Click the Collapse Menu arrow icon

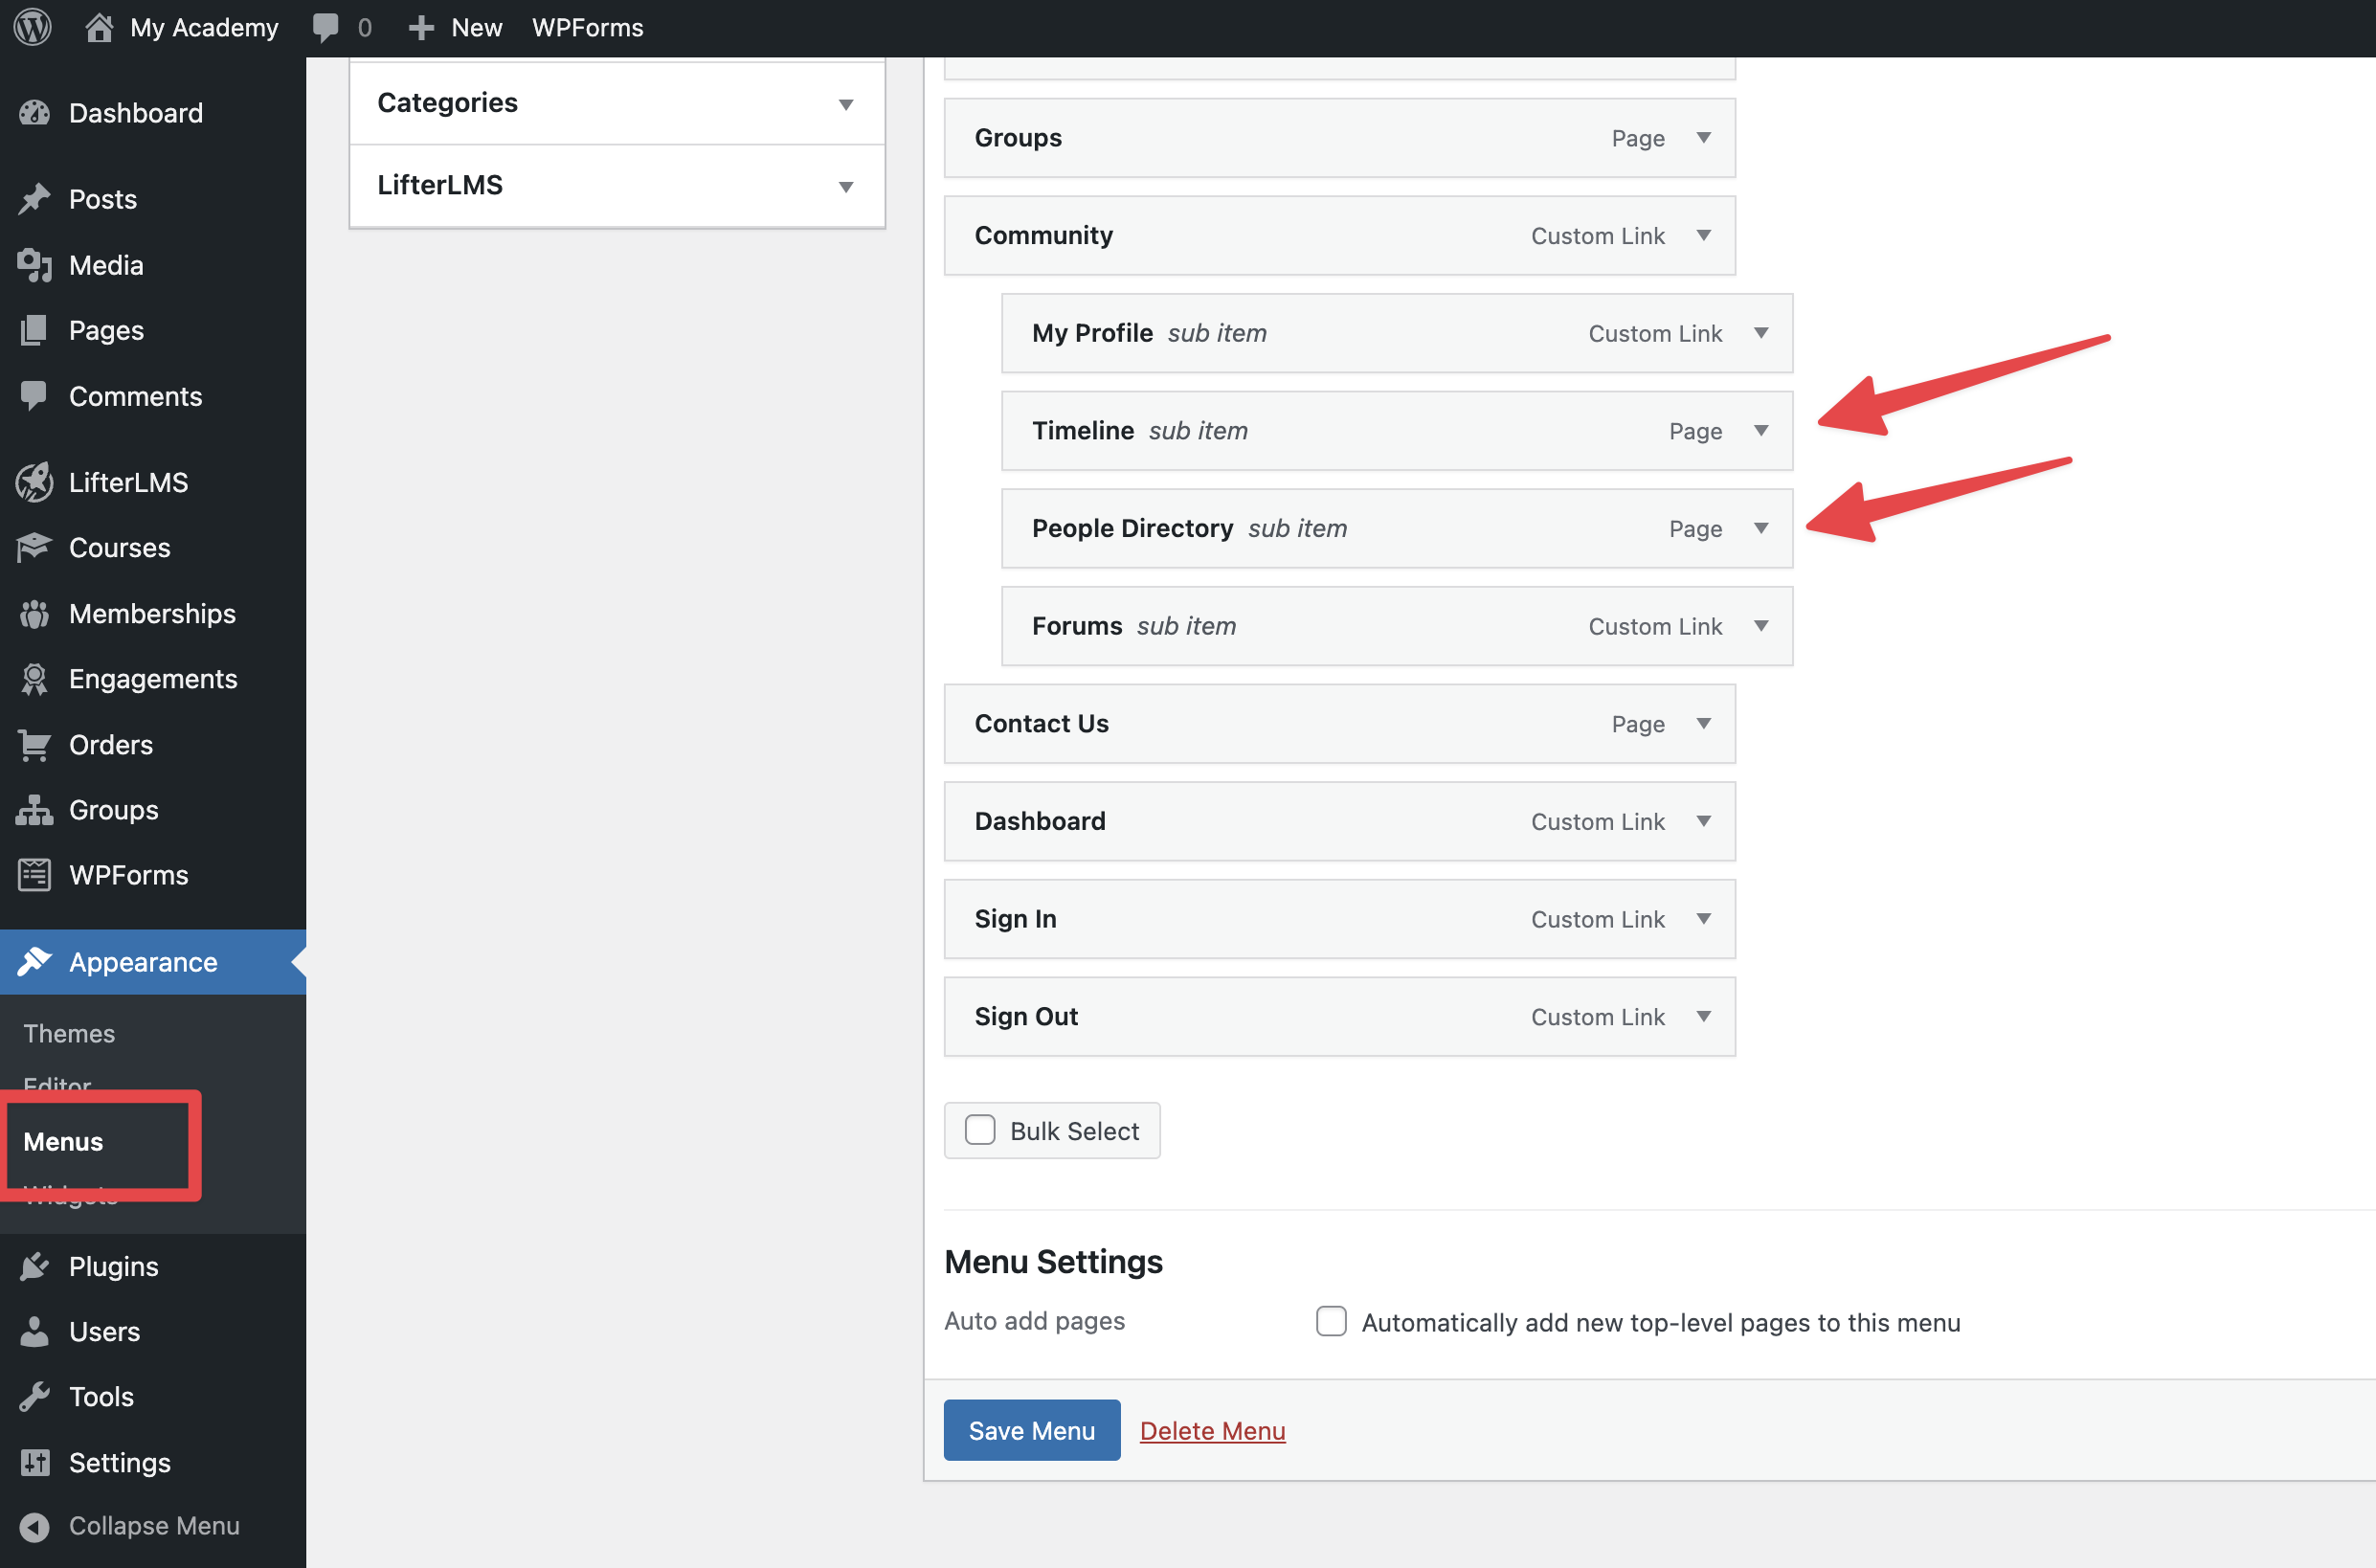pos(34,1526)
